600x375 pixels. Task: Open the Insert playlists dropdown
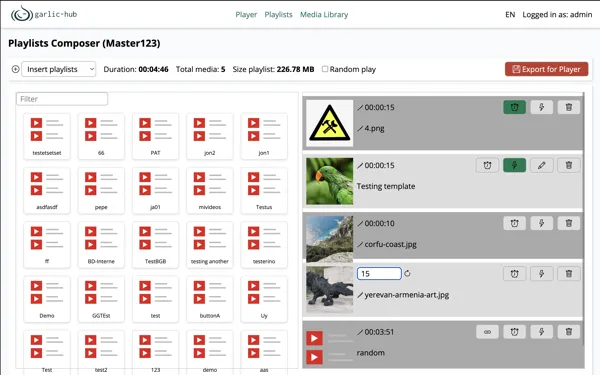[x=59, y=69]
